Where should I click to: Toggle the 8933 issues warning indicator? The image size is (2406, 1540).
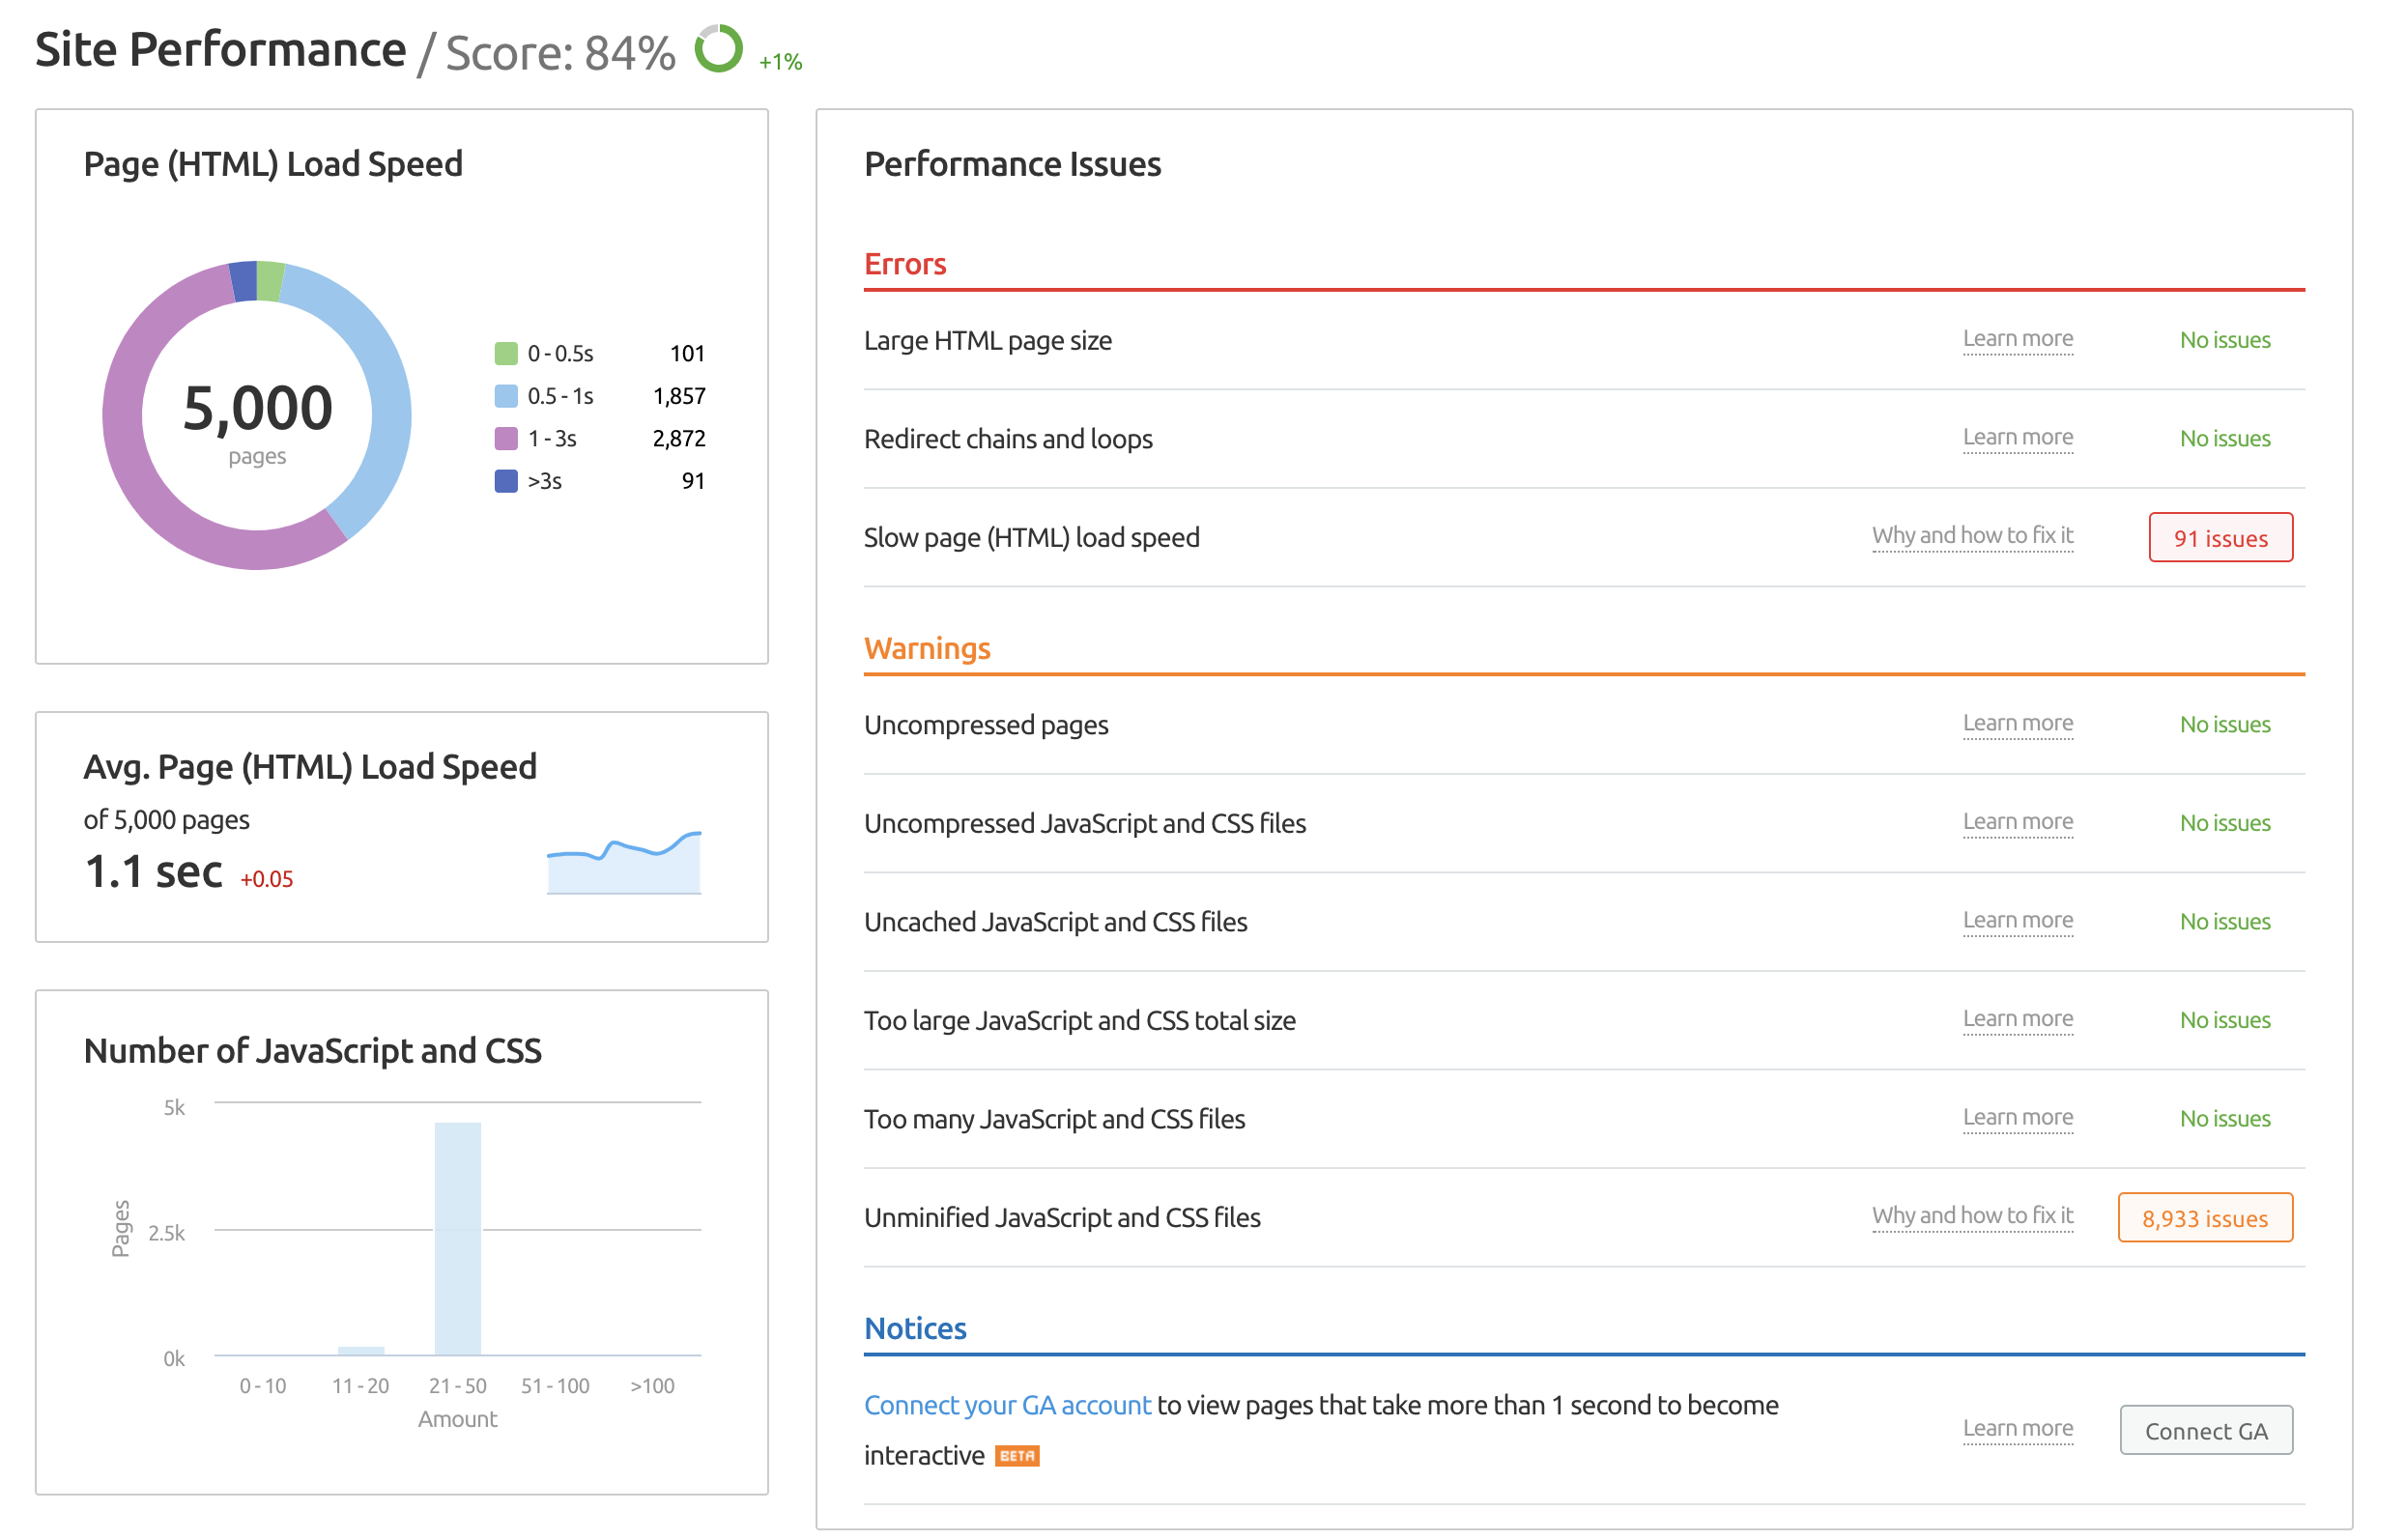[x=2206, y=1215]
